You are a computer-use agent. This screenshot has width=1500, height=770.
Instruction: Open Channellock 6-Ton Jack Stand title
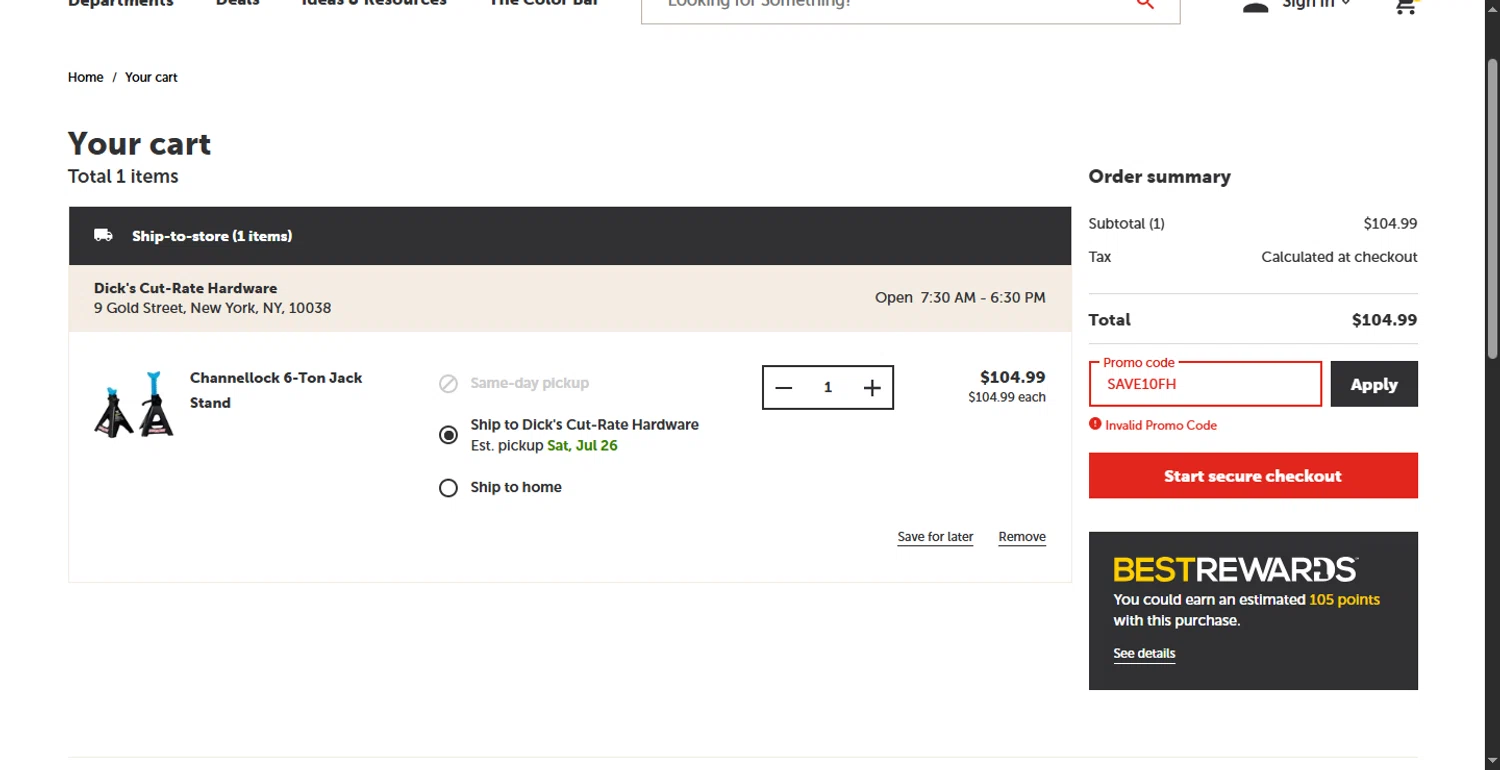point(276,390)
